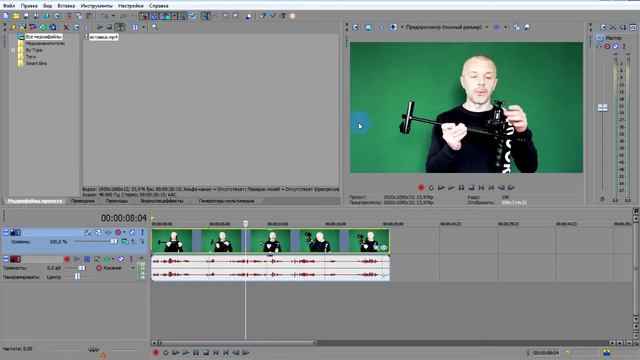640x360 pixels.
Task: Undo the last action from the toolbar
Action: (104, 16)
